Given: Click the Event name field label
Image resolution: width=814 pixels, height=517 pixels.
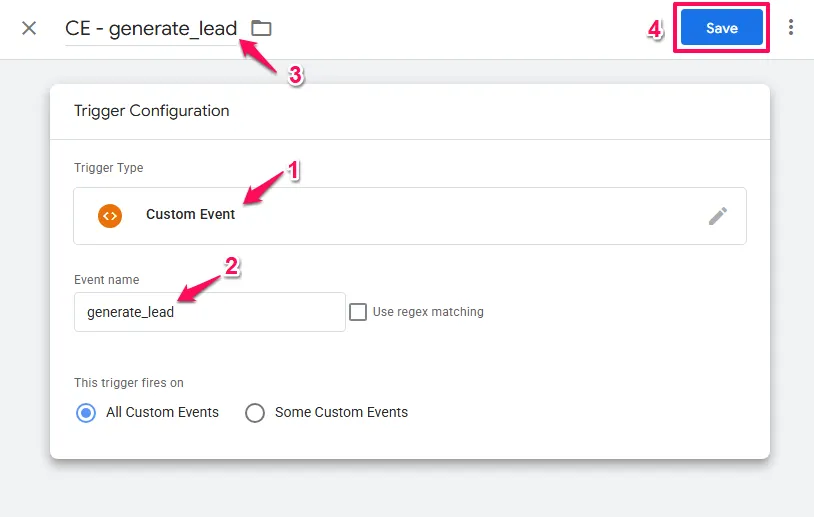Looking at the screenshot, I should [107, 280].
